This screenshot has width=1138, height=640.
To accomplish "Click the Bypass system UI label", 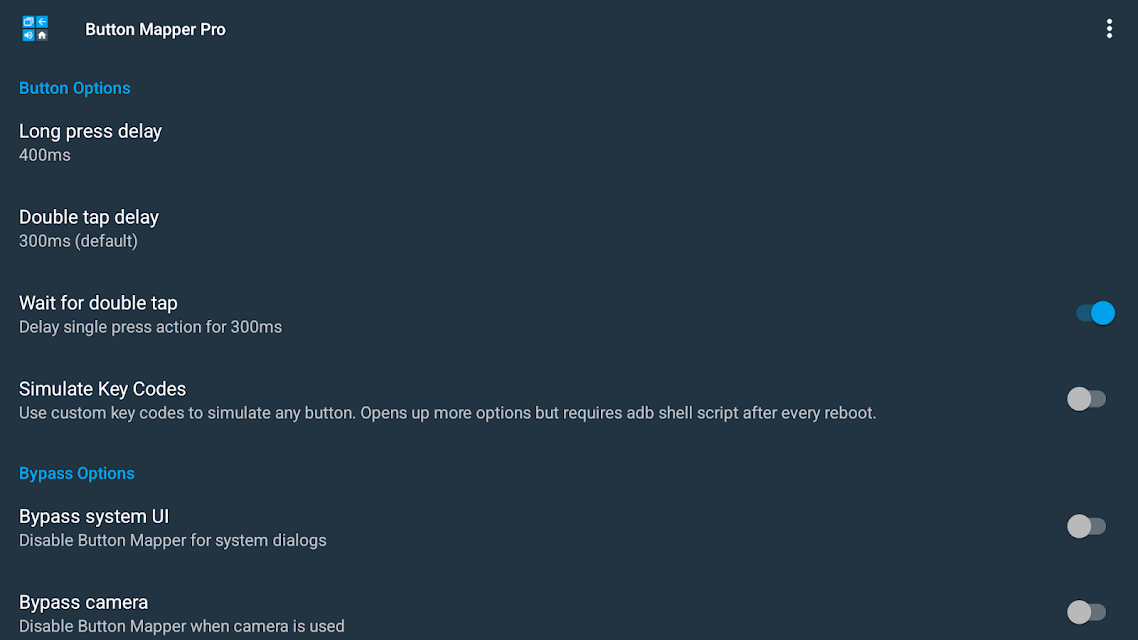I will (x=94, y=517).
